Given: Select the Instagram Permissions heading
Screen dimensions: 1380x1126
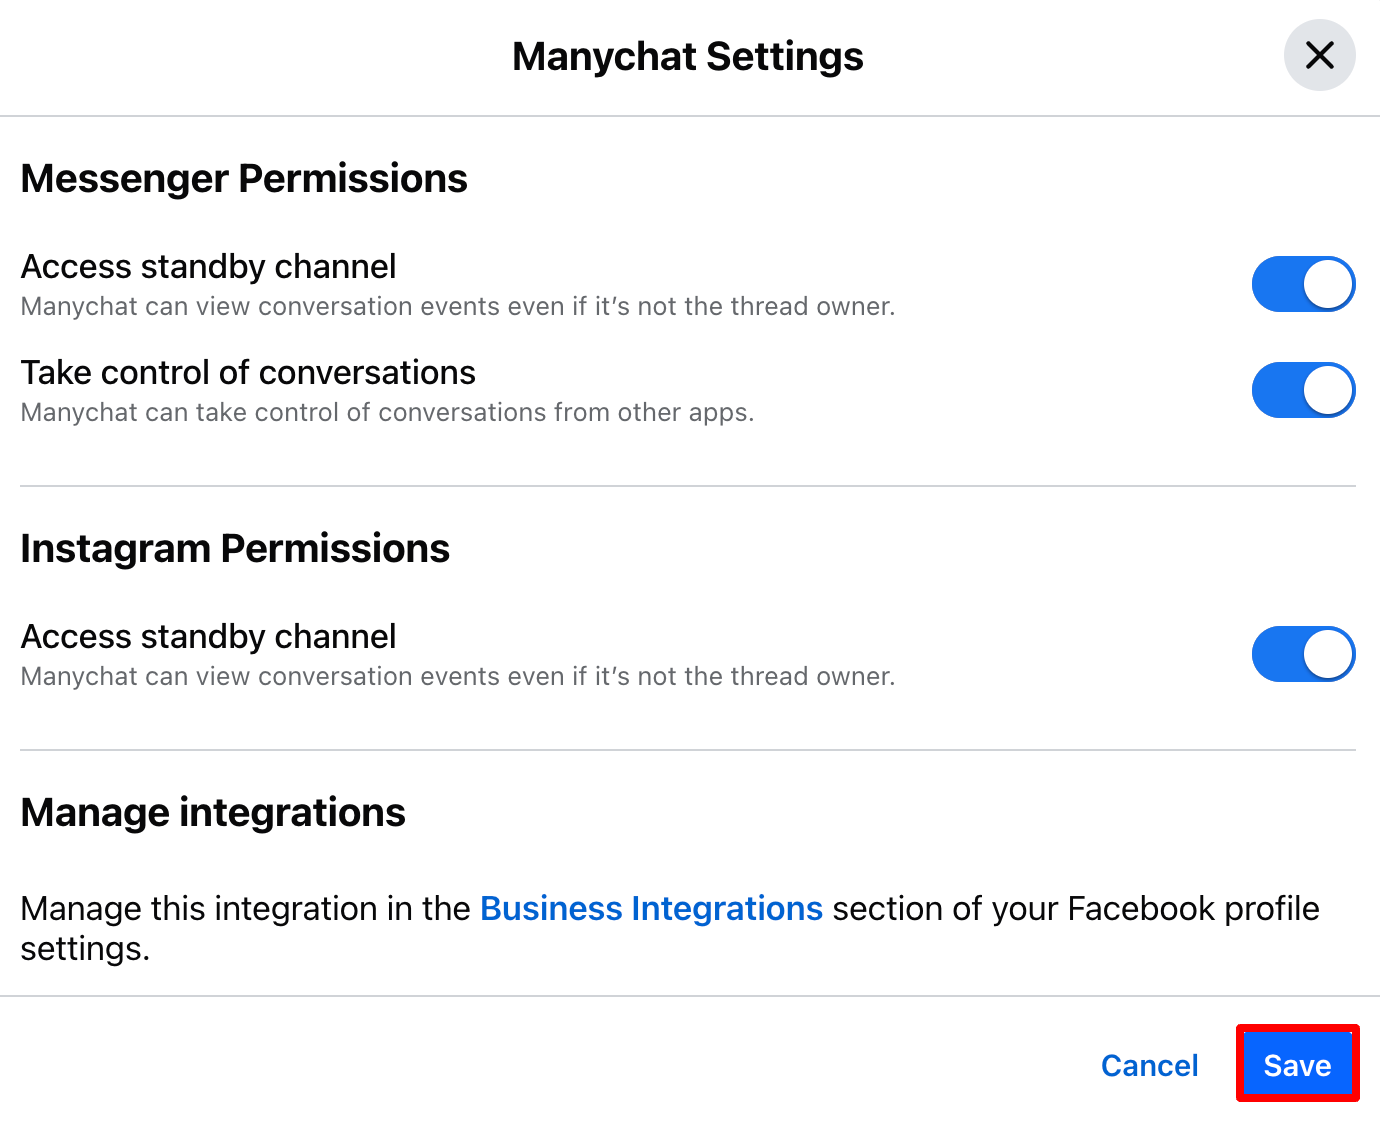Looking at the screenshot, I should coord(235,549).
